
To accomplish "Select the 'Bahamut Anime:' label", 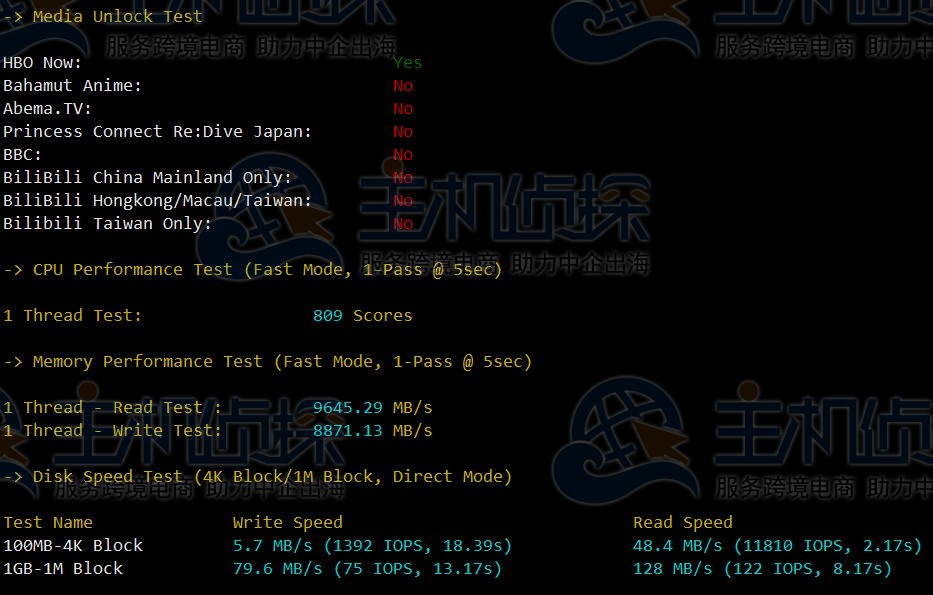I will [73, 86].
